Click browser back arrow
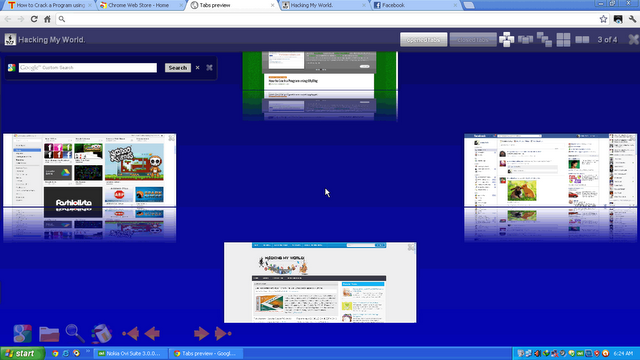 (x=8, y=19)
